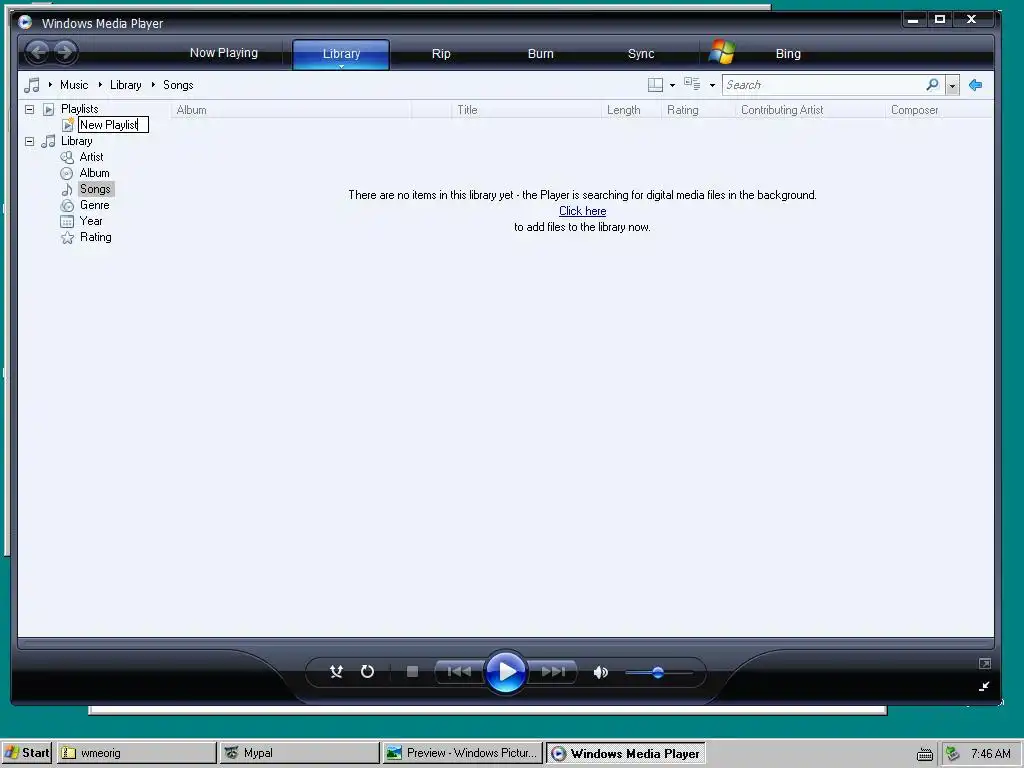
Task: Expand the Music breadcrumb arrow
Action: point(50,85)
